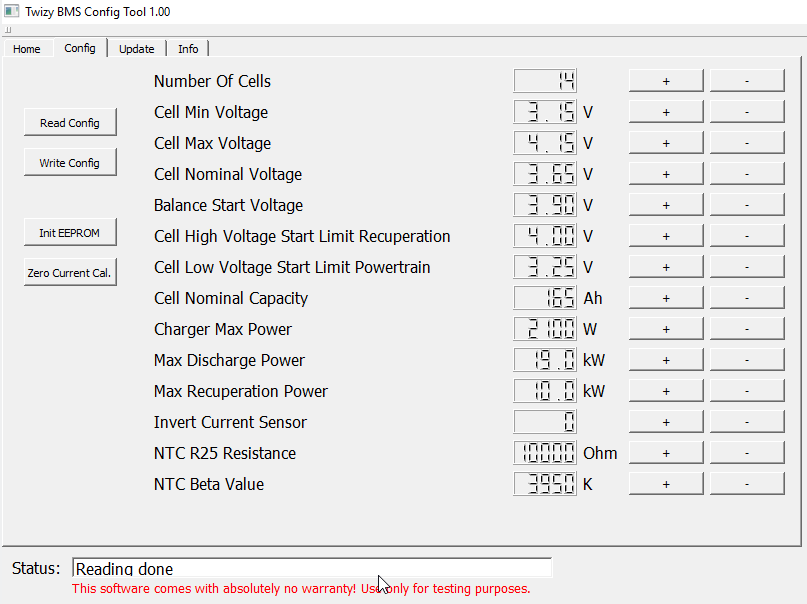Decrease Number Of Cells with minus
807x604 pixels.
pyautogui.click(x=747, y=81)
